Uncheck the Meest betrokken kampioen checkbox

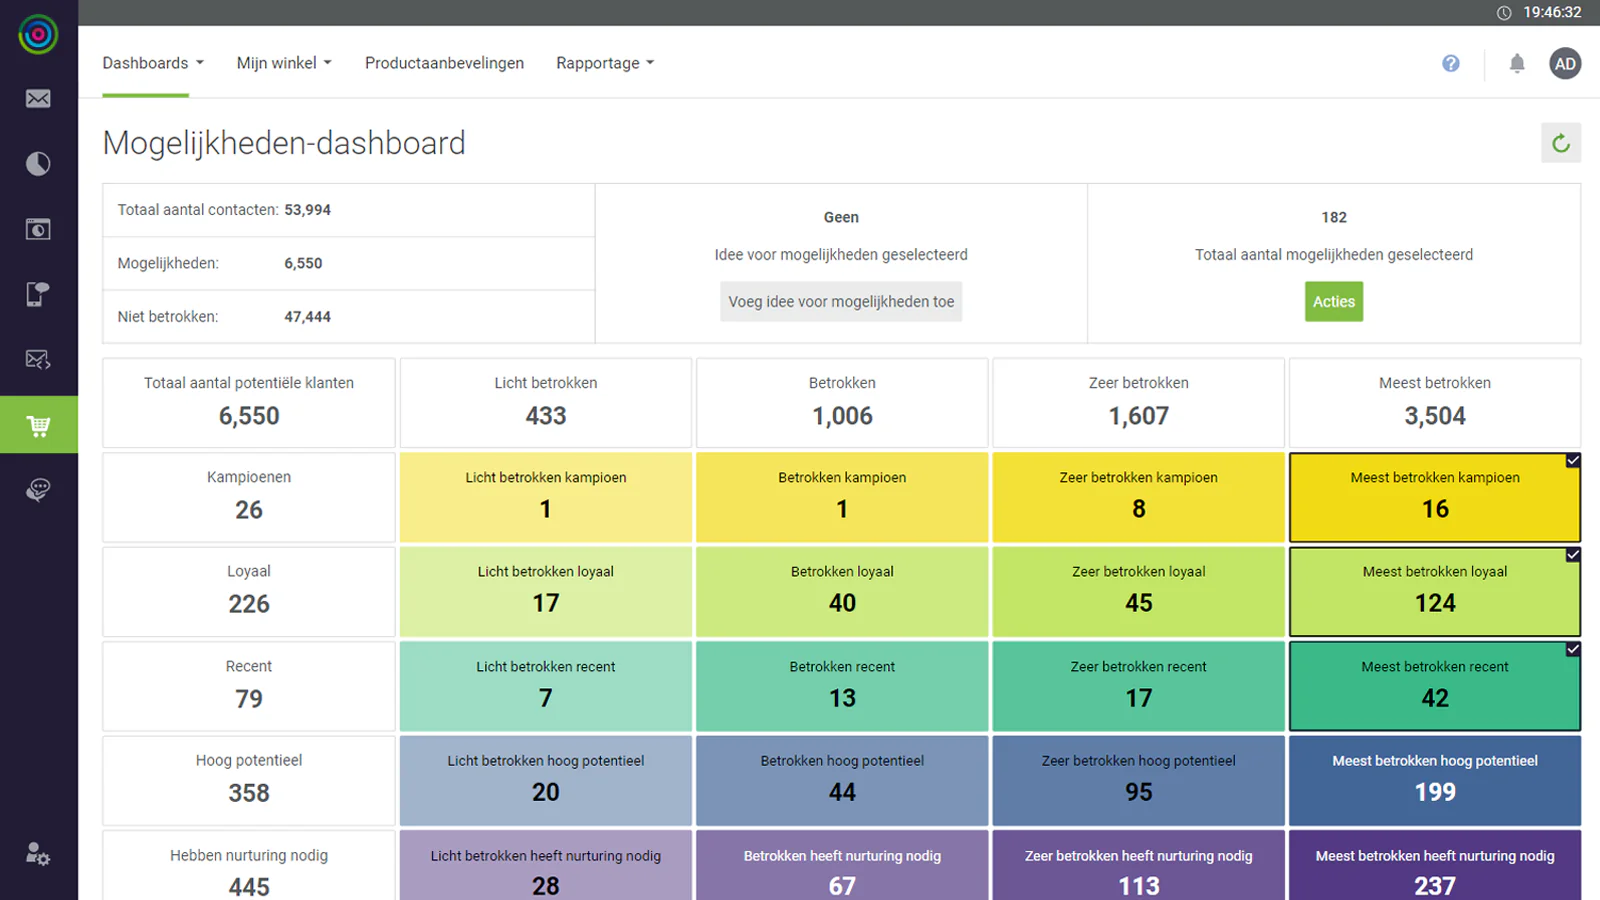click(1573, 461)
